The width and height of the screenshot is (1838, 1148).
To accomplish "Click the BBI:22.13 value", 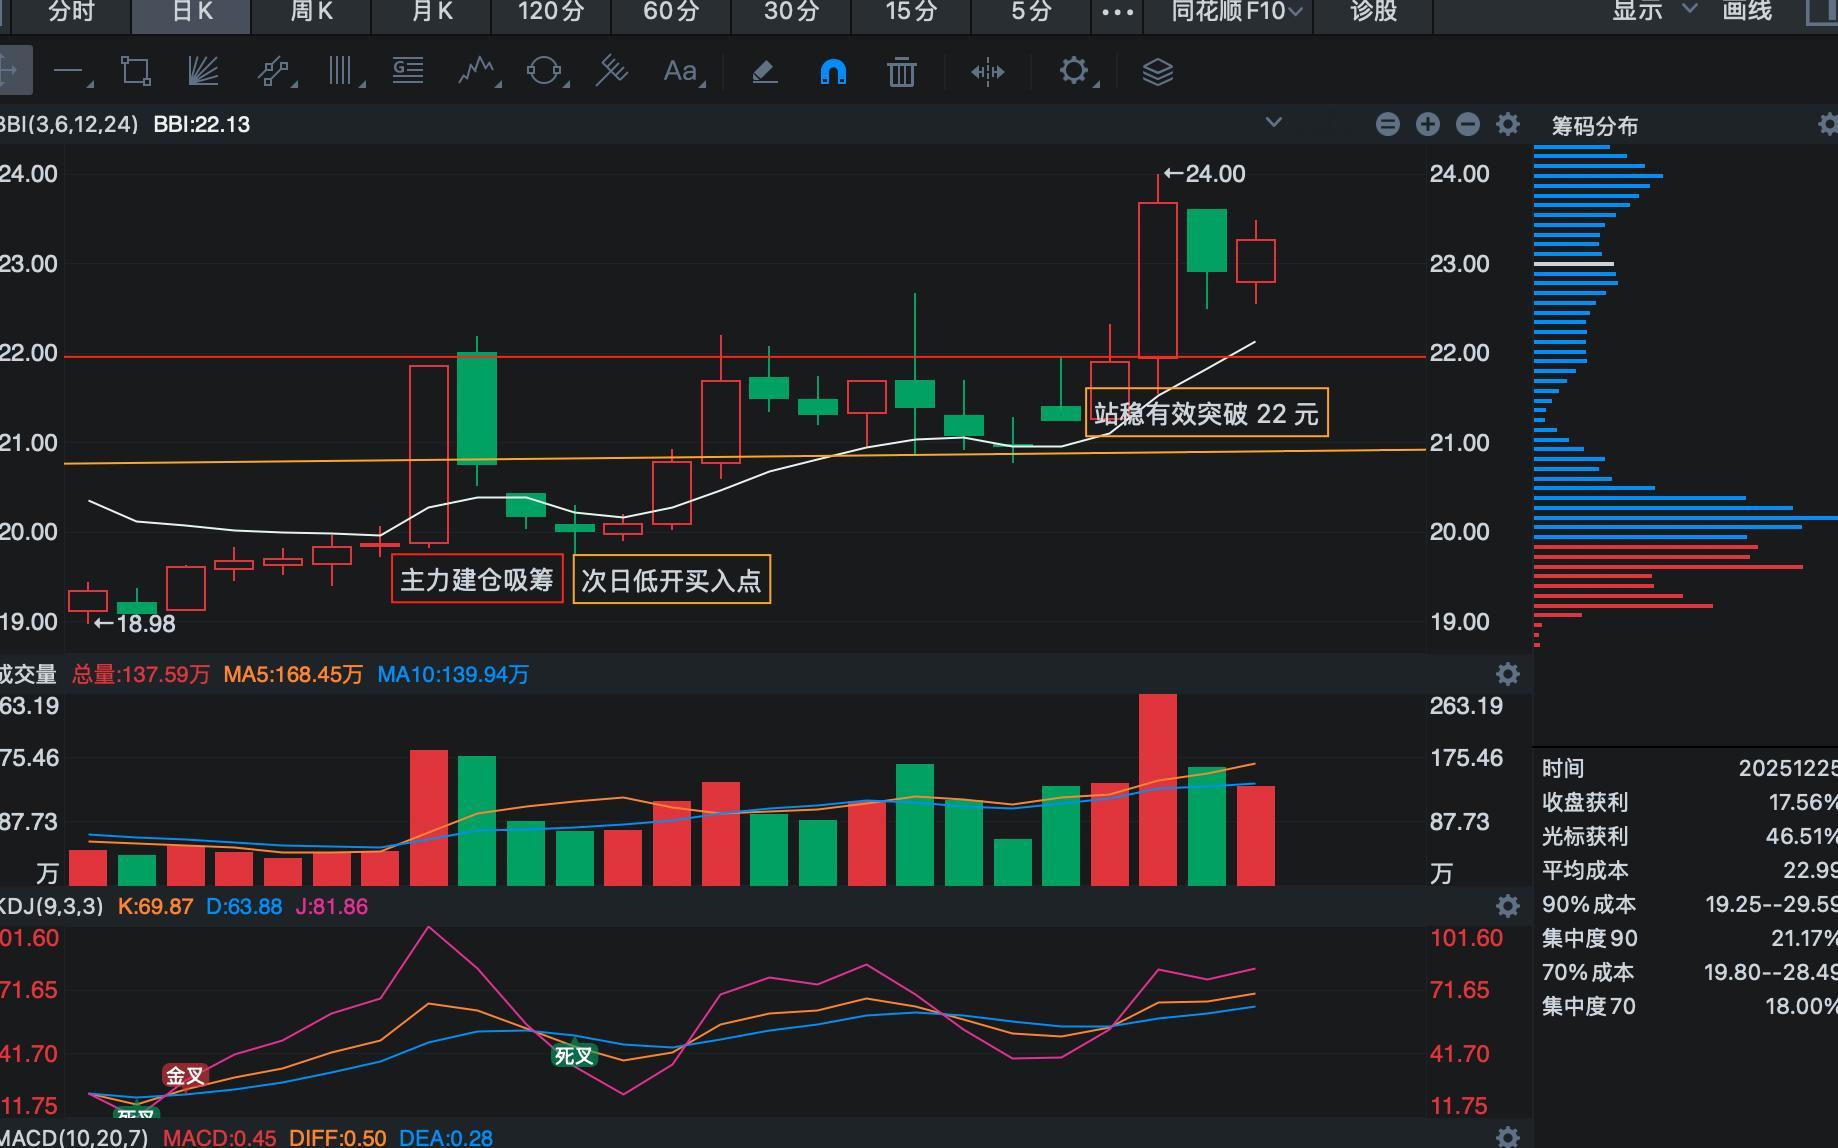I will [x=202, y=124].
